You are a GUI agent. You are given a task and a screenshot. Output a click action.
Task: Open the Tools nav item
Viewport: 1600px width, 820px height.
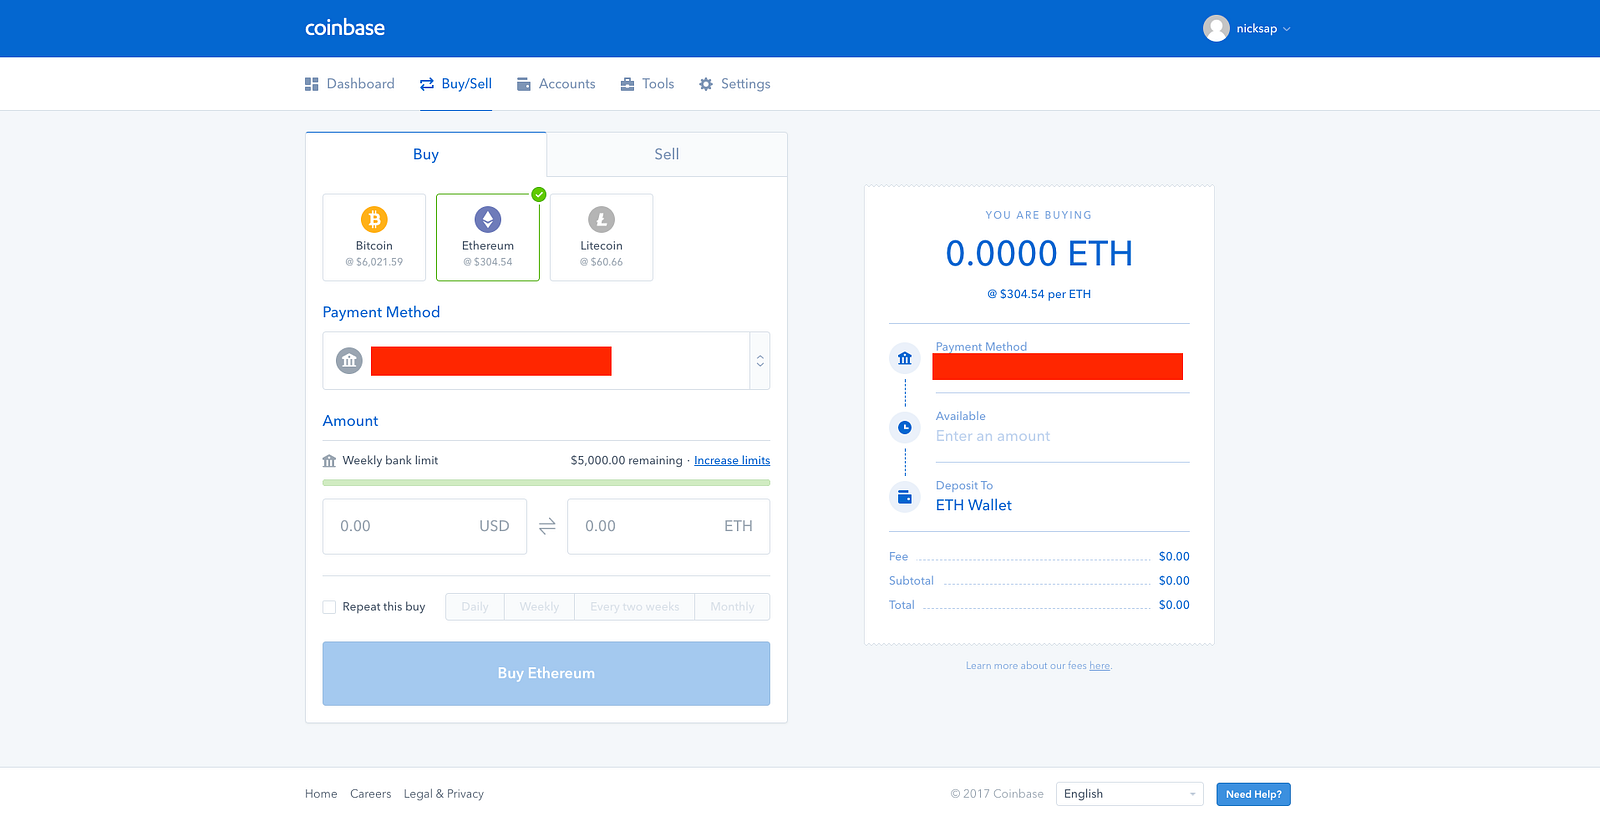647,84
